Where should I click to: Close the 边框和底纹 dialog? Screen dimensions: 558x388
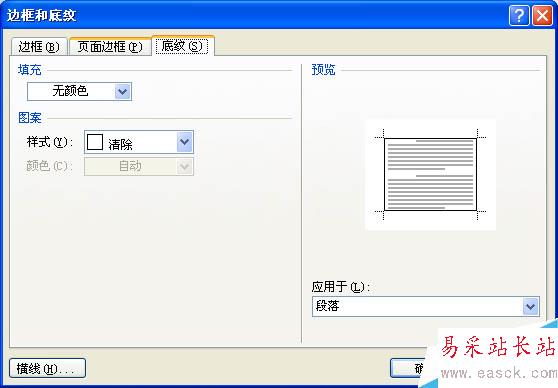pyautogui.click(x=542, y=16)
